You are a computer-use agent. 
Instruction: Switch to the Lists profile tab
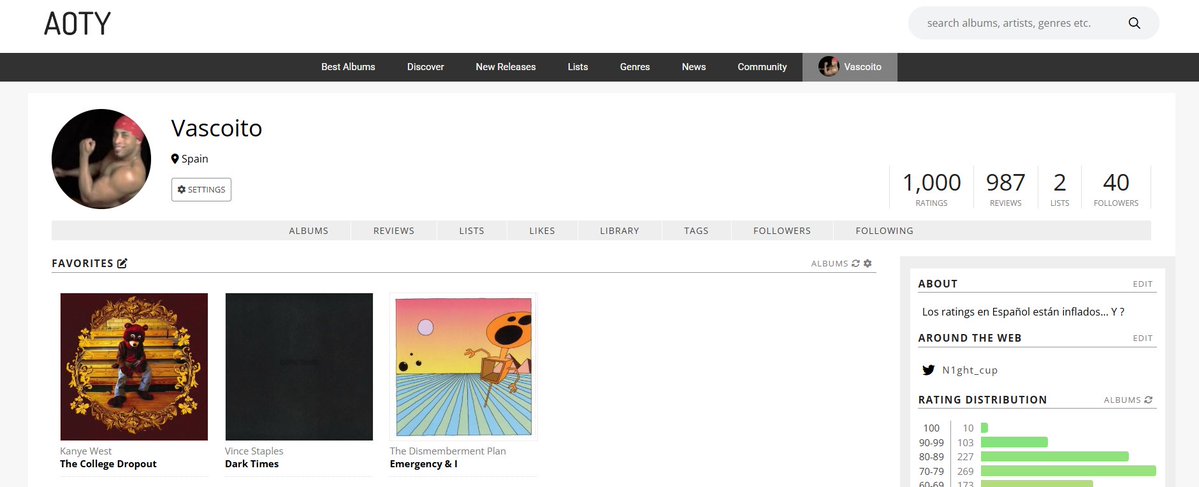click(x=472, y=231)
